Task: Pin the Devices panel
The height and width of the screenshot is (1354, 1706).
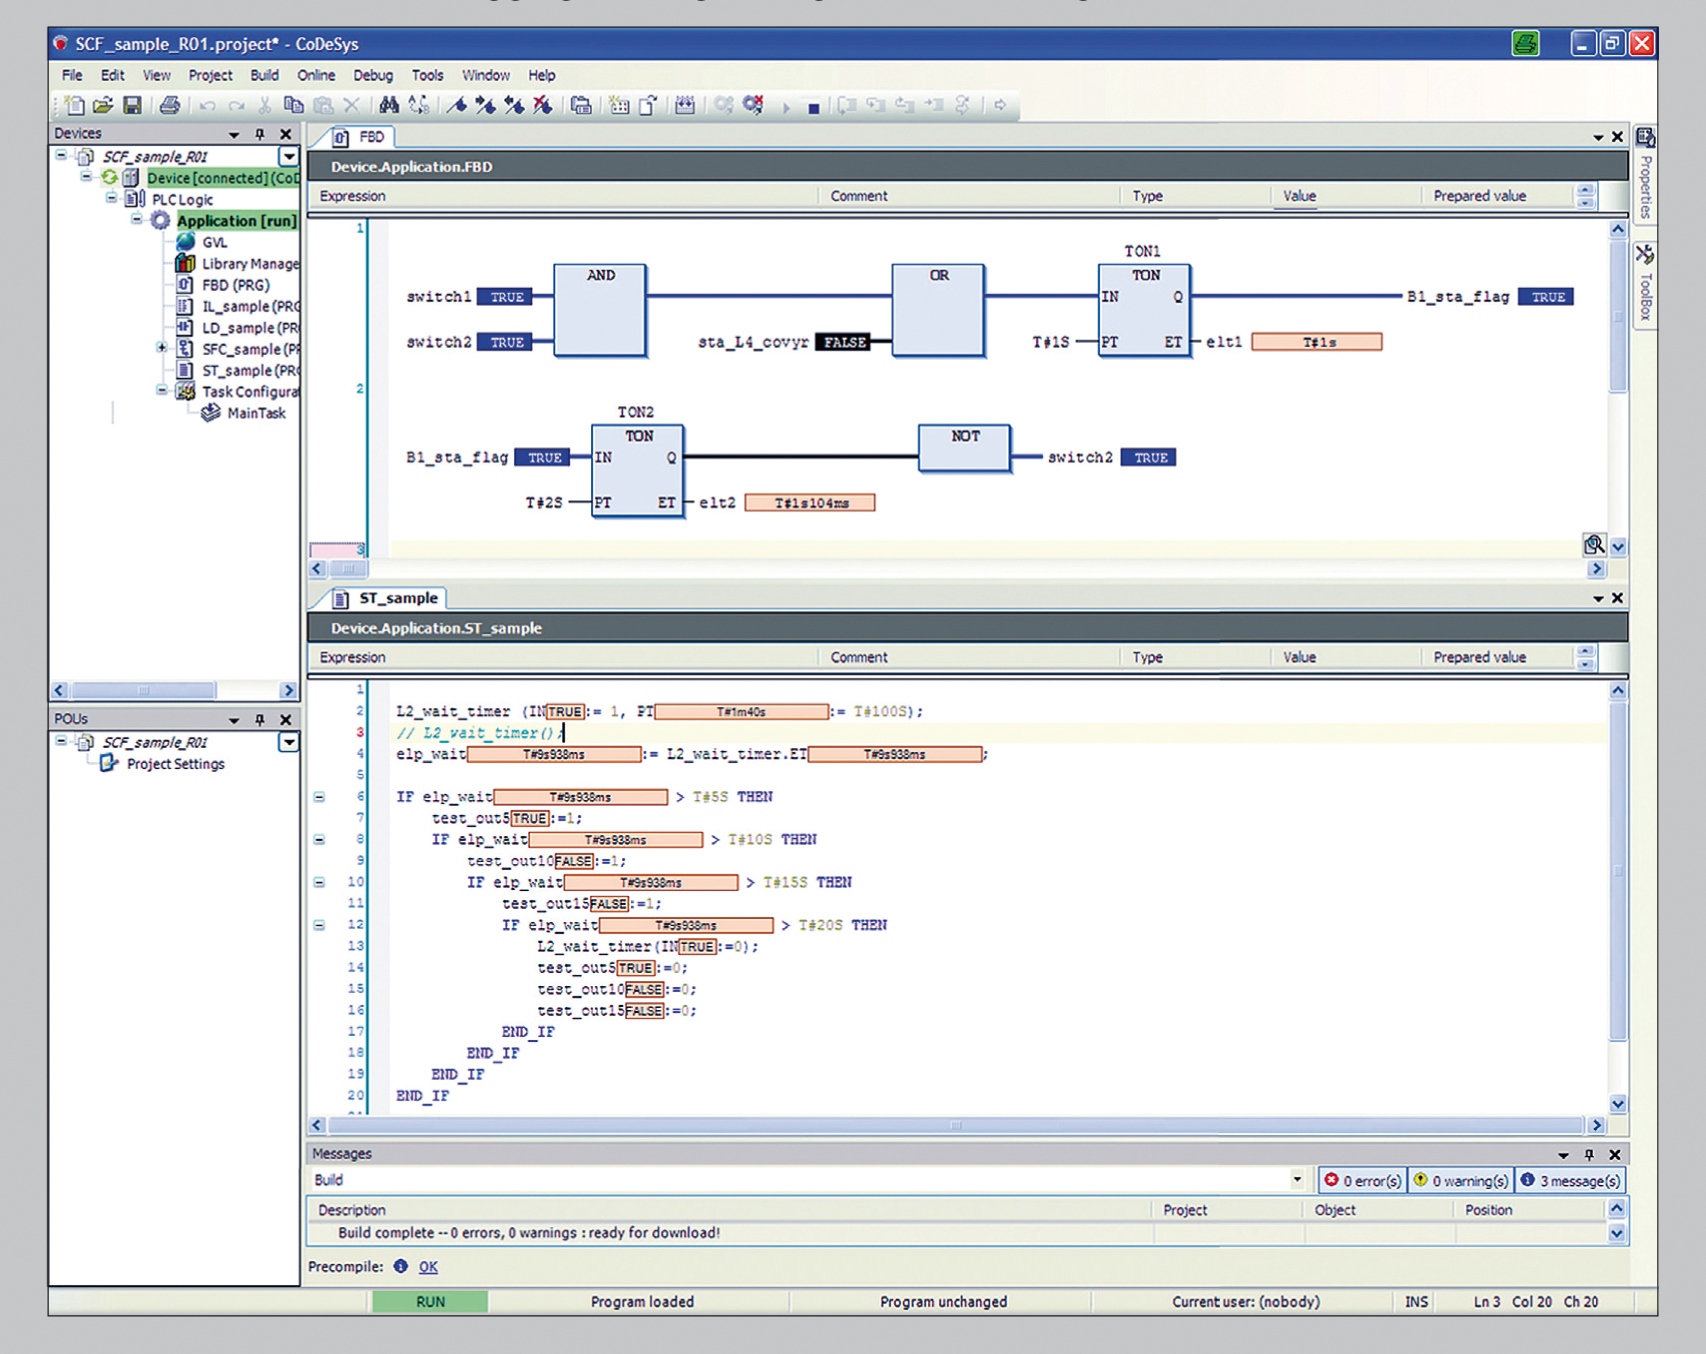Action: [x=260, y=134]
